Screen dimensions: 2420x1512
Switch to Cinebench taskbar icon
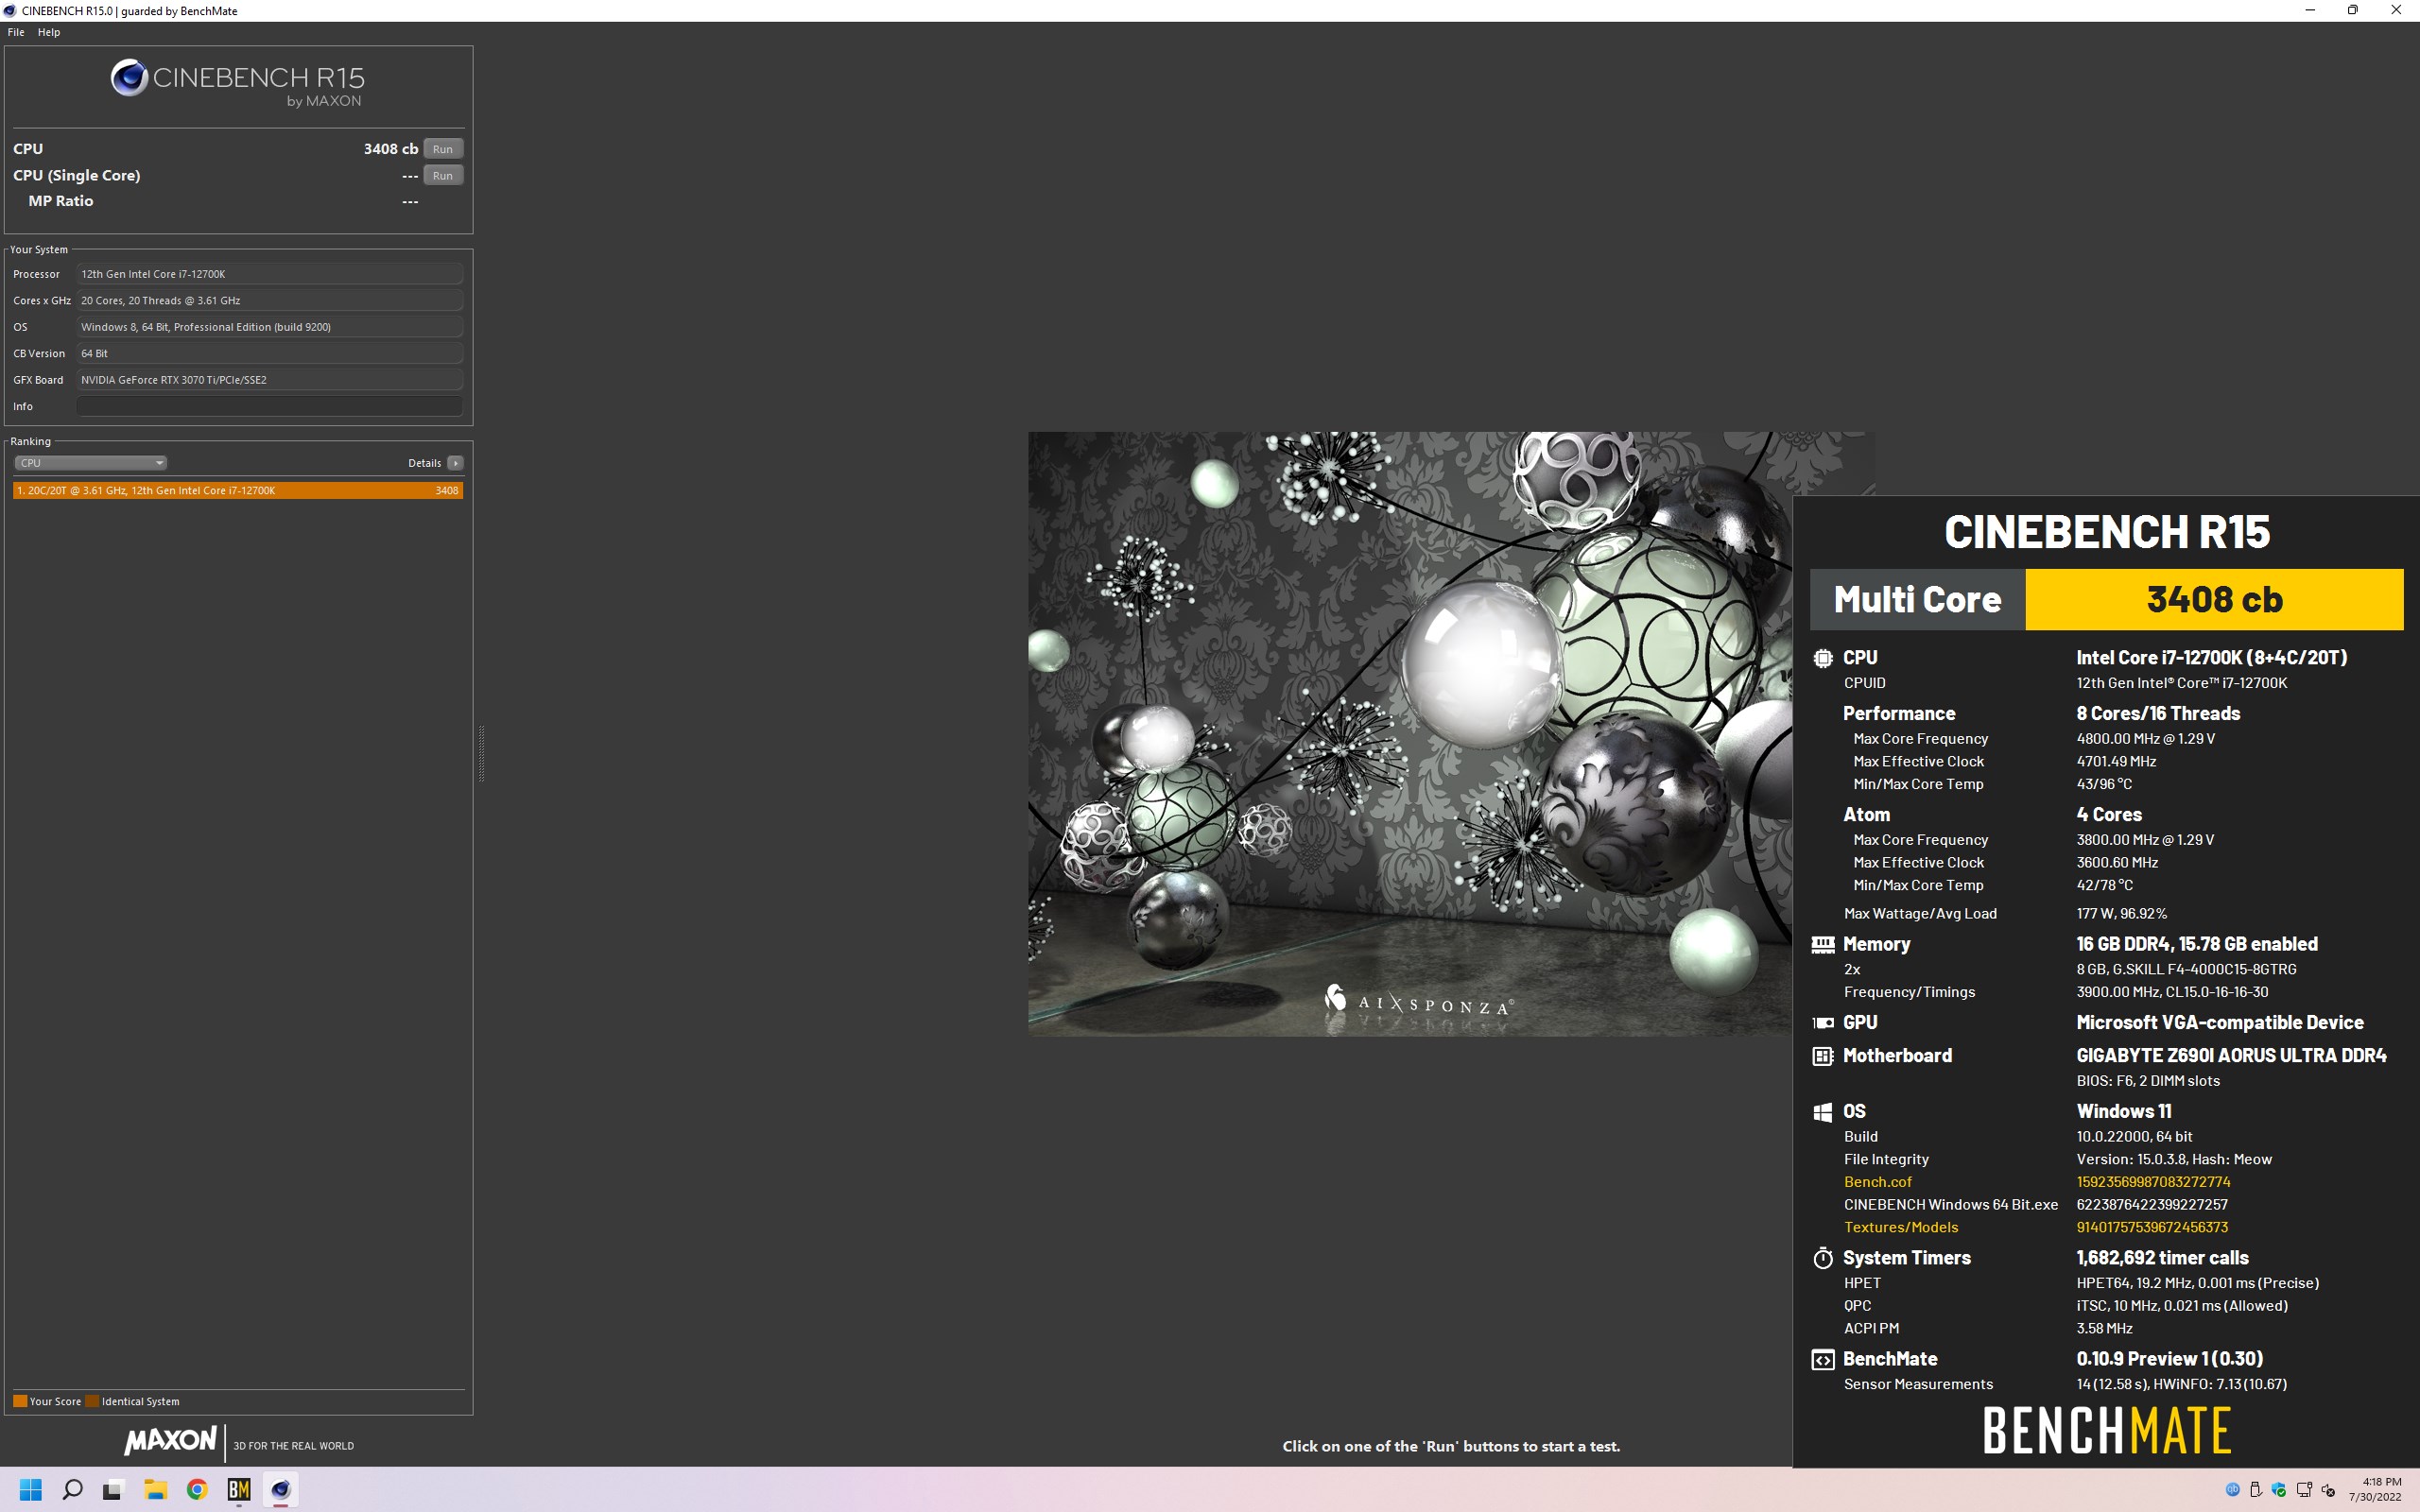coord(281,1490)
